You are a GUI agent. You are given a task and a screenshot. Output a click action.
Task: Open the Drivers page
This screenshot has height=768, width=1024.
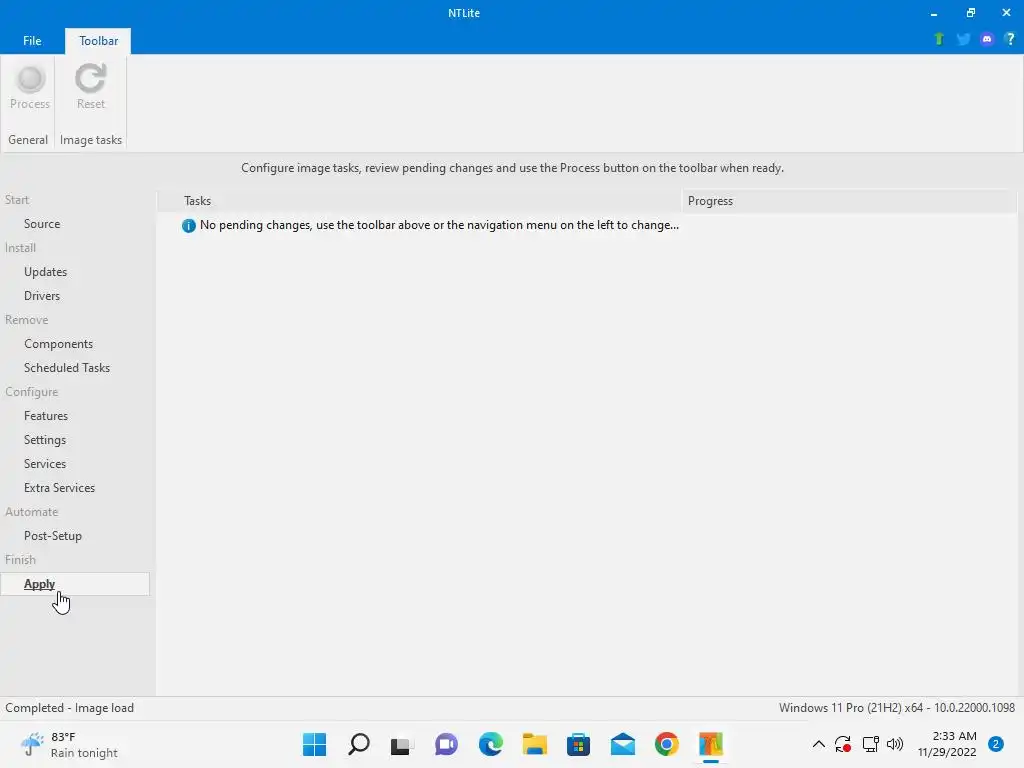42,296
